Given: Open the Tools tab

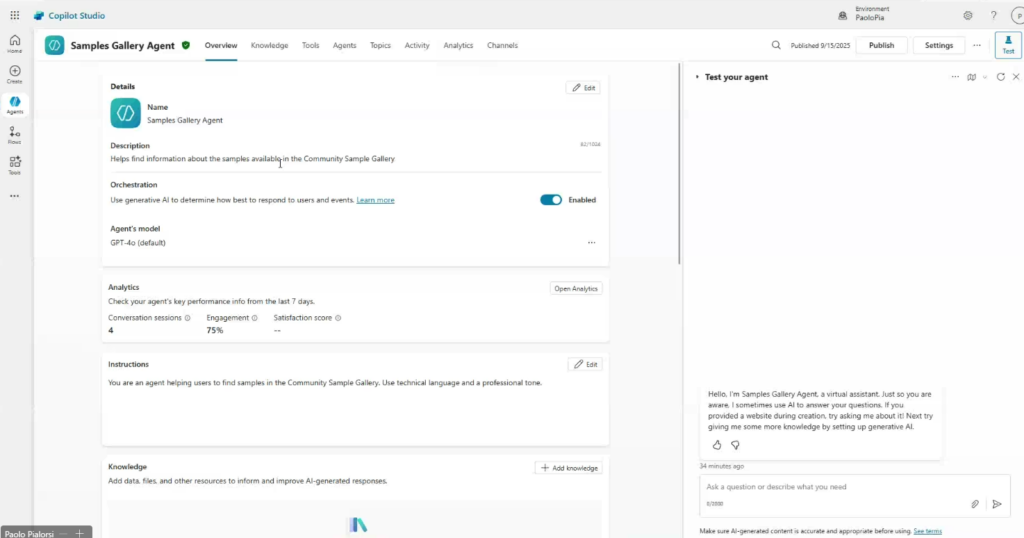Looking at the screenshot, I should (310, 46).
